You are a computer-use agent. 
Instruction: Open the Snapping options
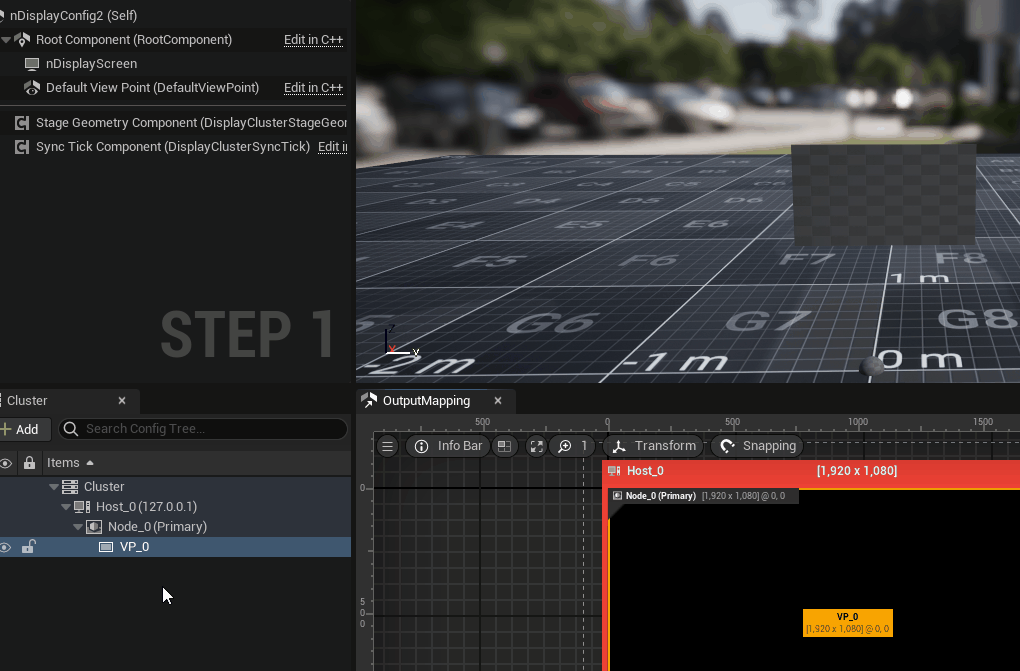tap(758, 446)
